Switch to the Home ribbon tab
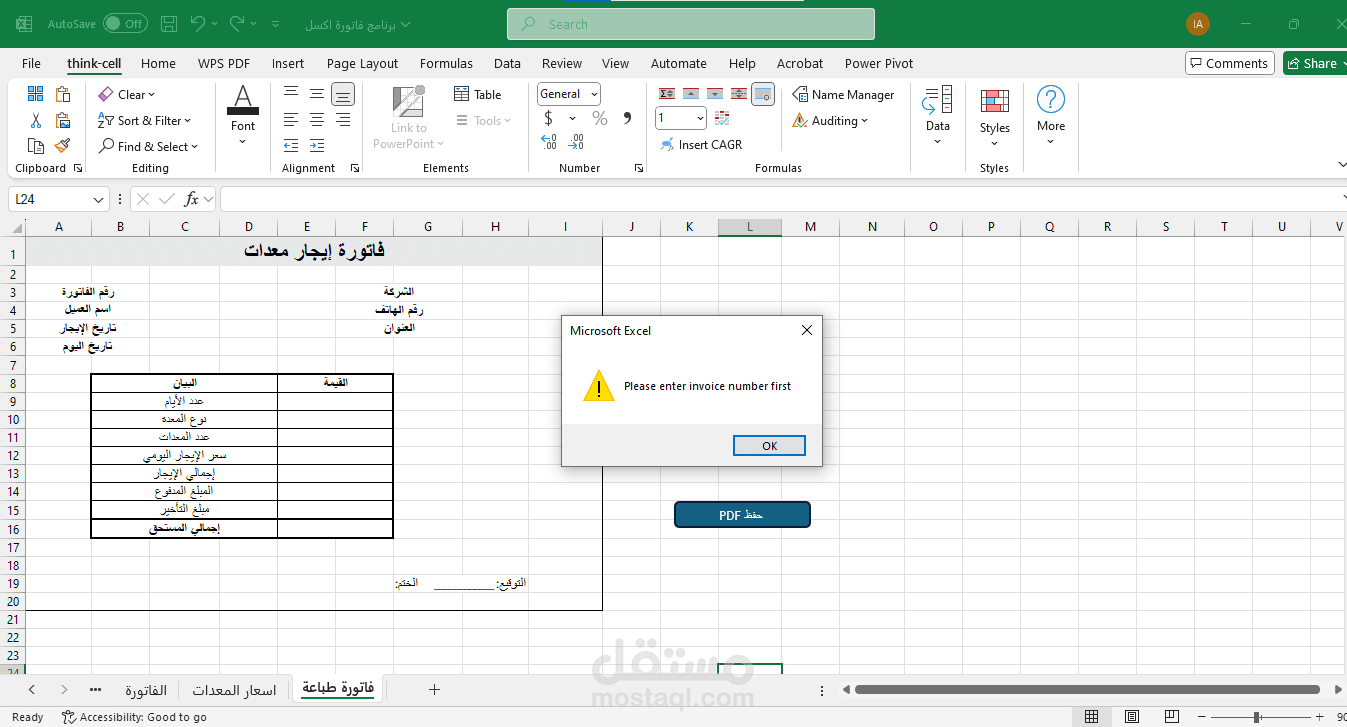The height and width of the screenshot is (727, 1347). 158,63
